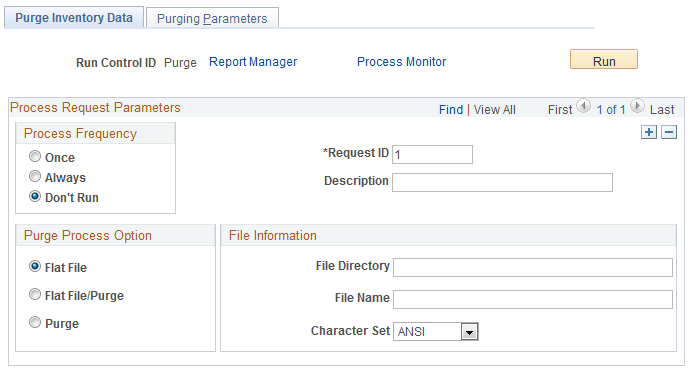Go to the First row link
Image resolution: width=695 pixels, height=375 pixels.
point(560,109)
